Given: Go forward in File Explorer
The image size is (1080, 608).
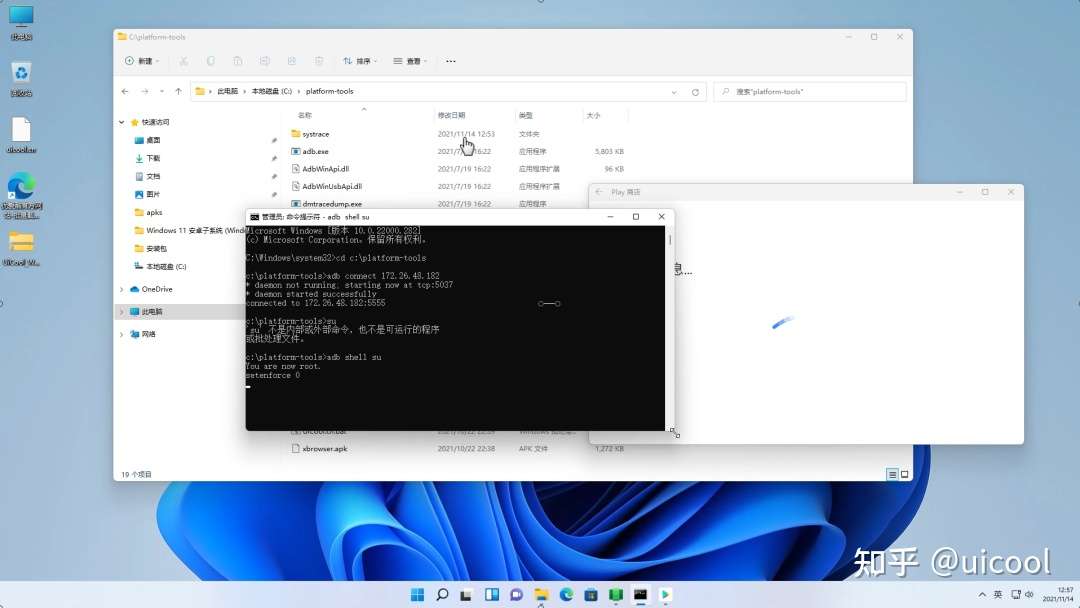Looking at the screenshot, I should (x=145, y=91).
